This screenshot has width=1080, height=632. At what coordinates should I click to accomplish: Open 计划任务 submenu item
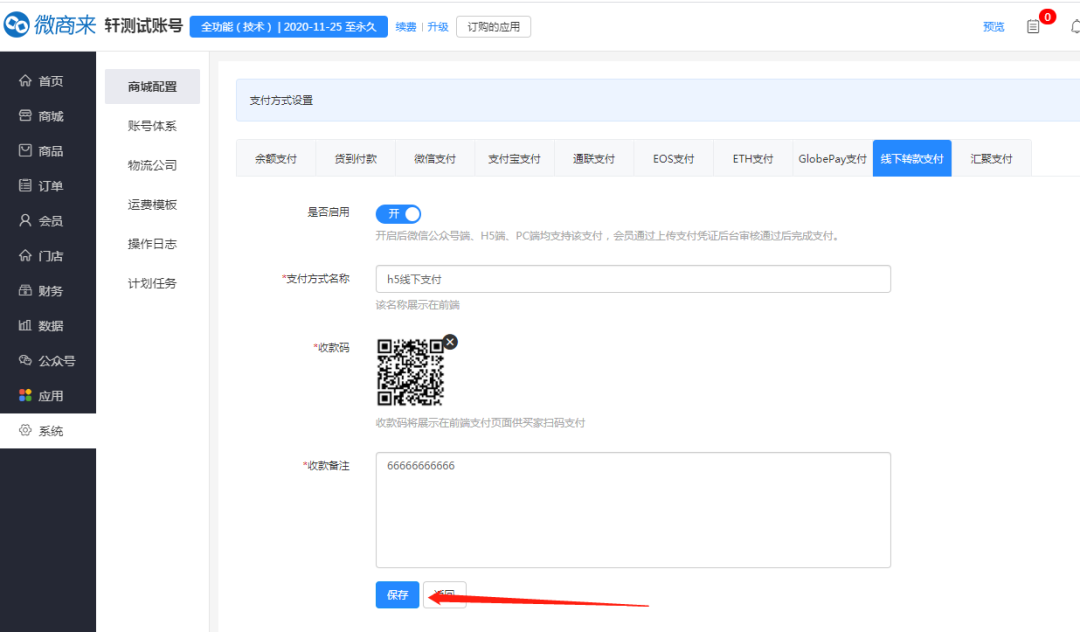[x=152, y=283]
